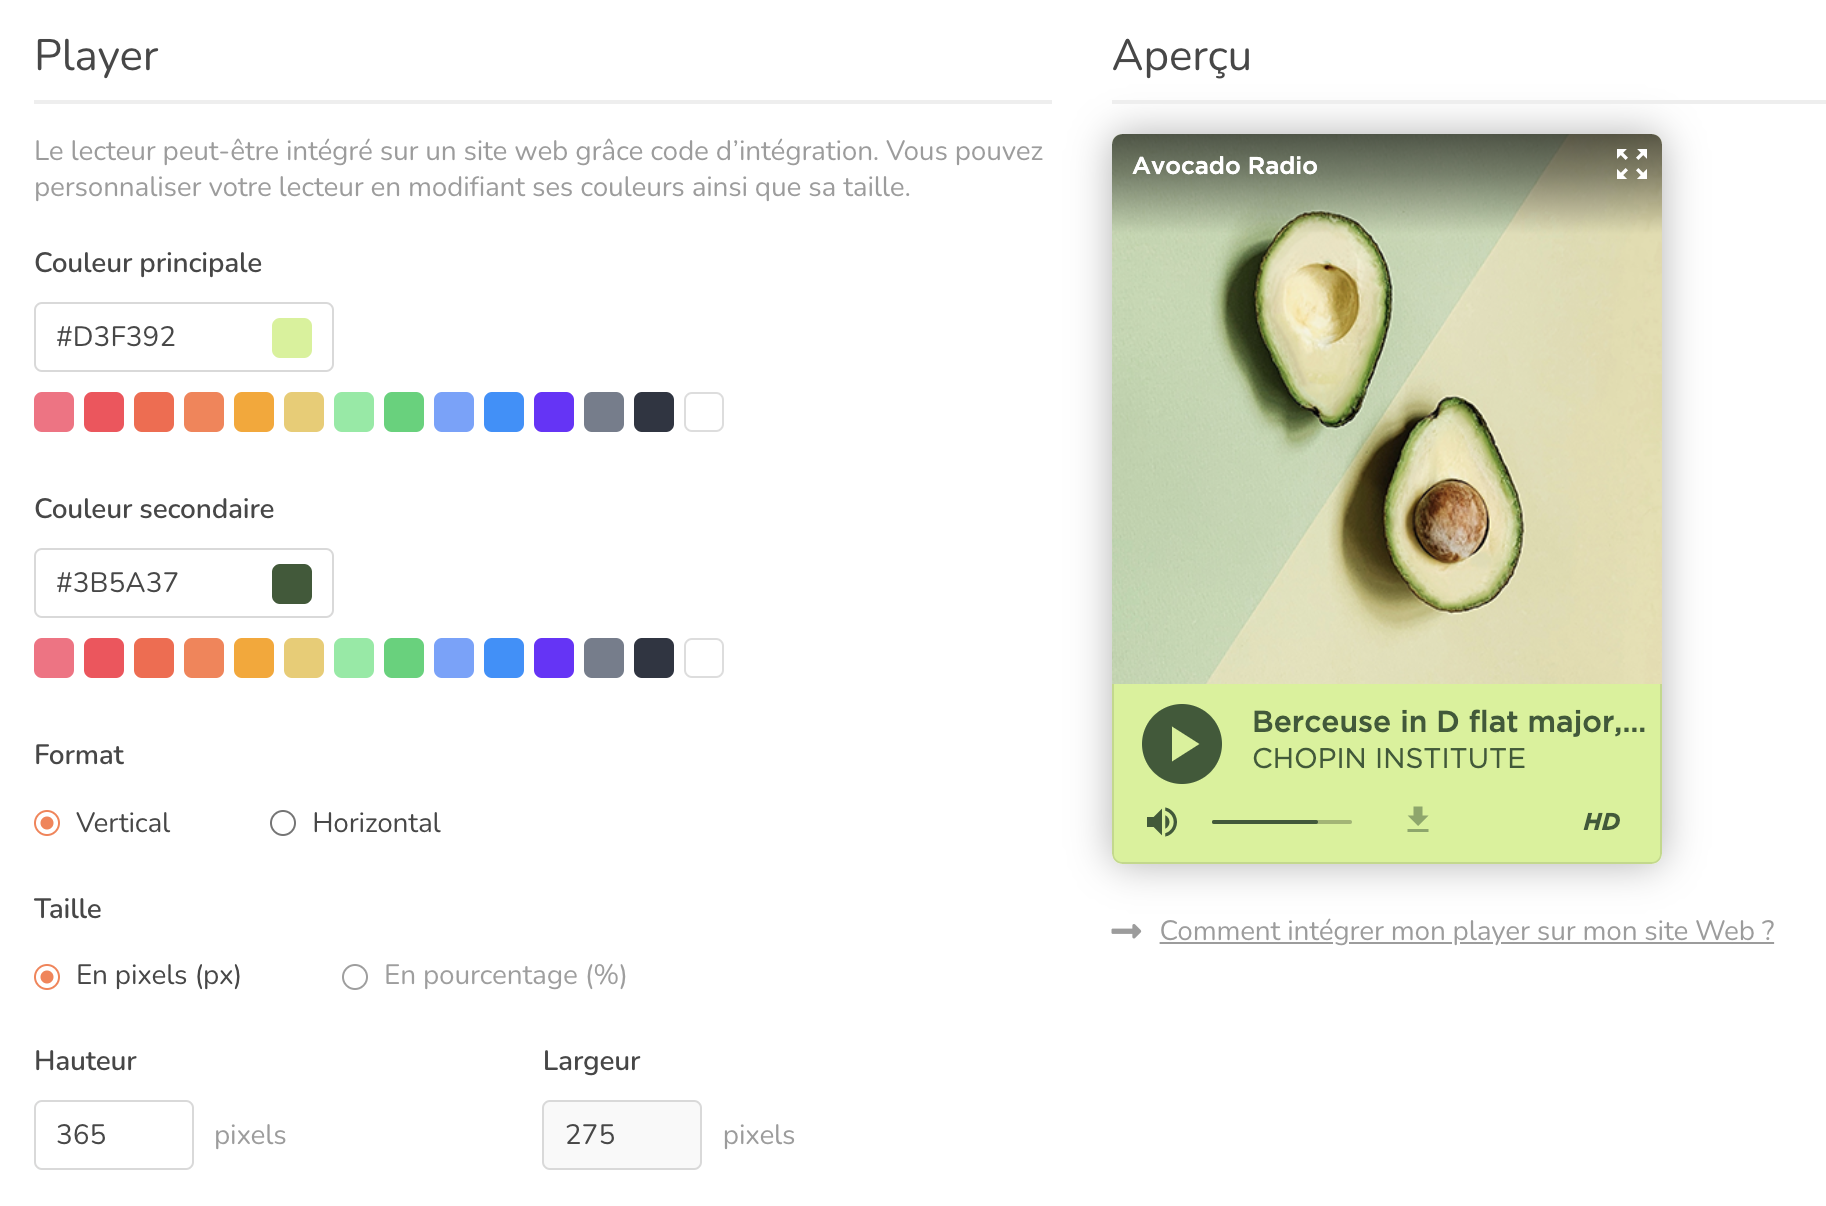The height and width of the screenshot is (1206, 1826).
Task: Start playback with the round play button
Action: click(1182, 744)
